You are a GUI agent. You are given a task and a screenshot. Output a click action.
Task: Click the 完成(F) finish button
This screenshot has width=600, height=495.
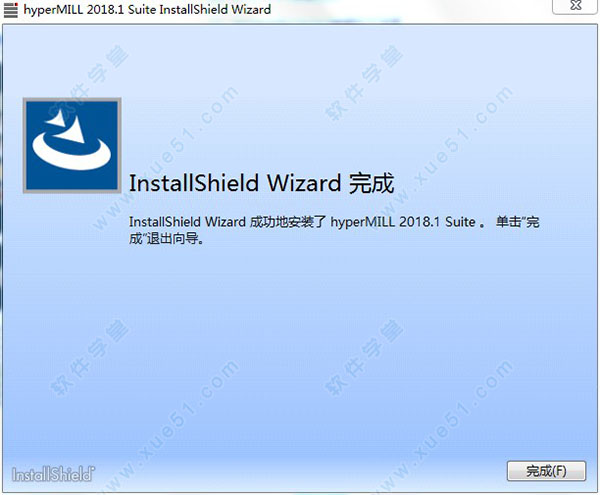546,471
